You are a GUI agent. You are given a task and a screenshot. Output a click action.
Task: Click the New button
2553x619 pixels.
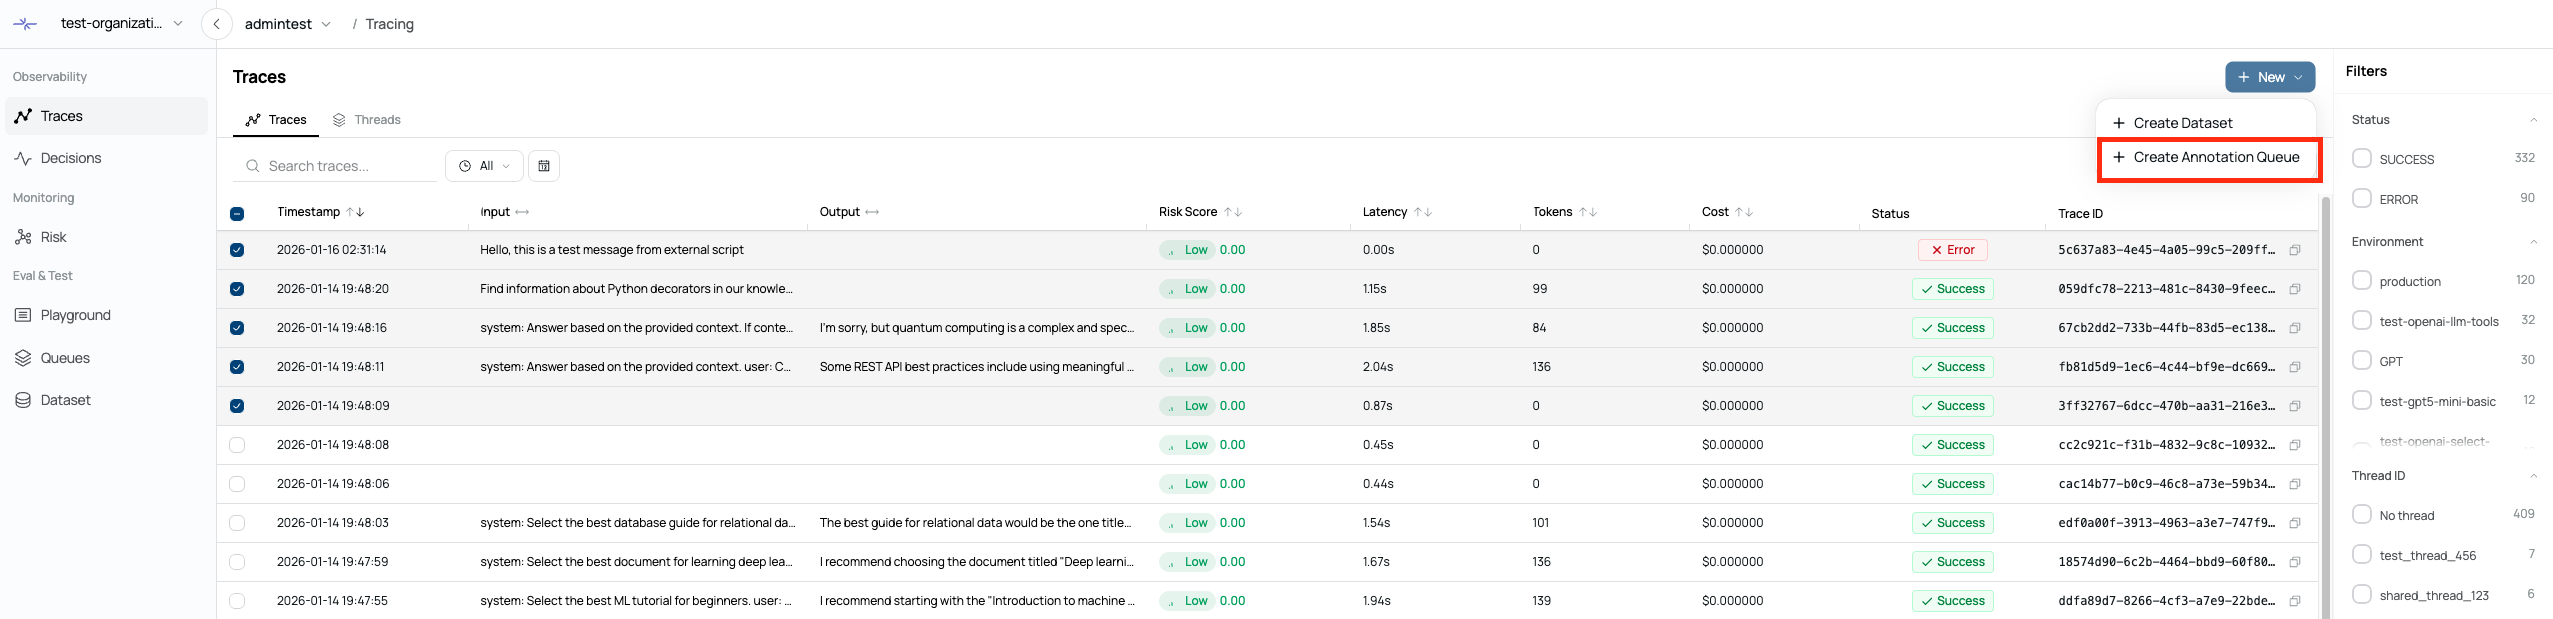pos(2269,77)
